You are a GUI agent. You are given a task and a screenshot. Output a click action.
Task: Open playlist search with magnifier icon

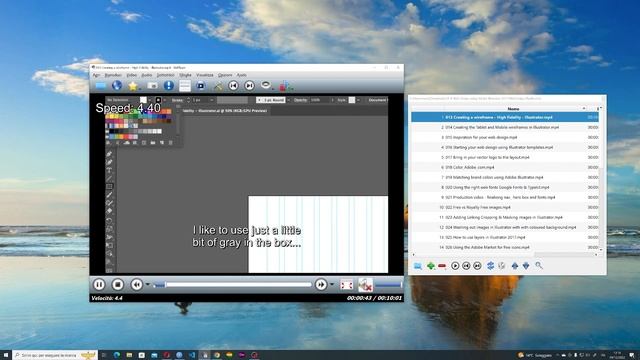pyautogui.click(x=539, y=266)
